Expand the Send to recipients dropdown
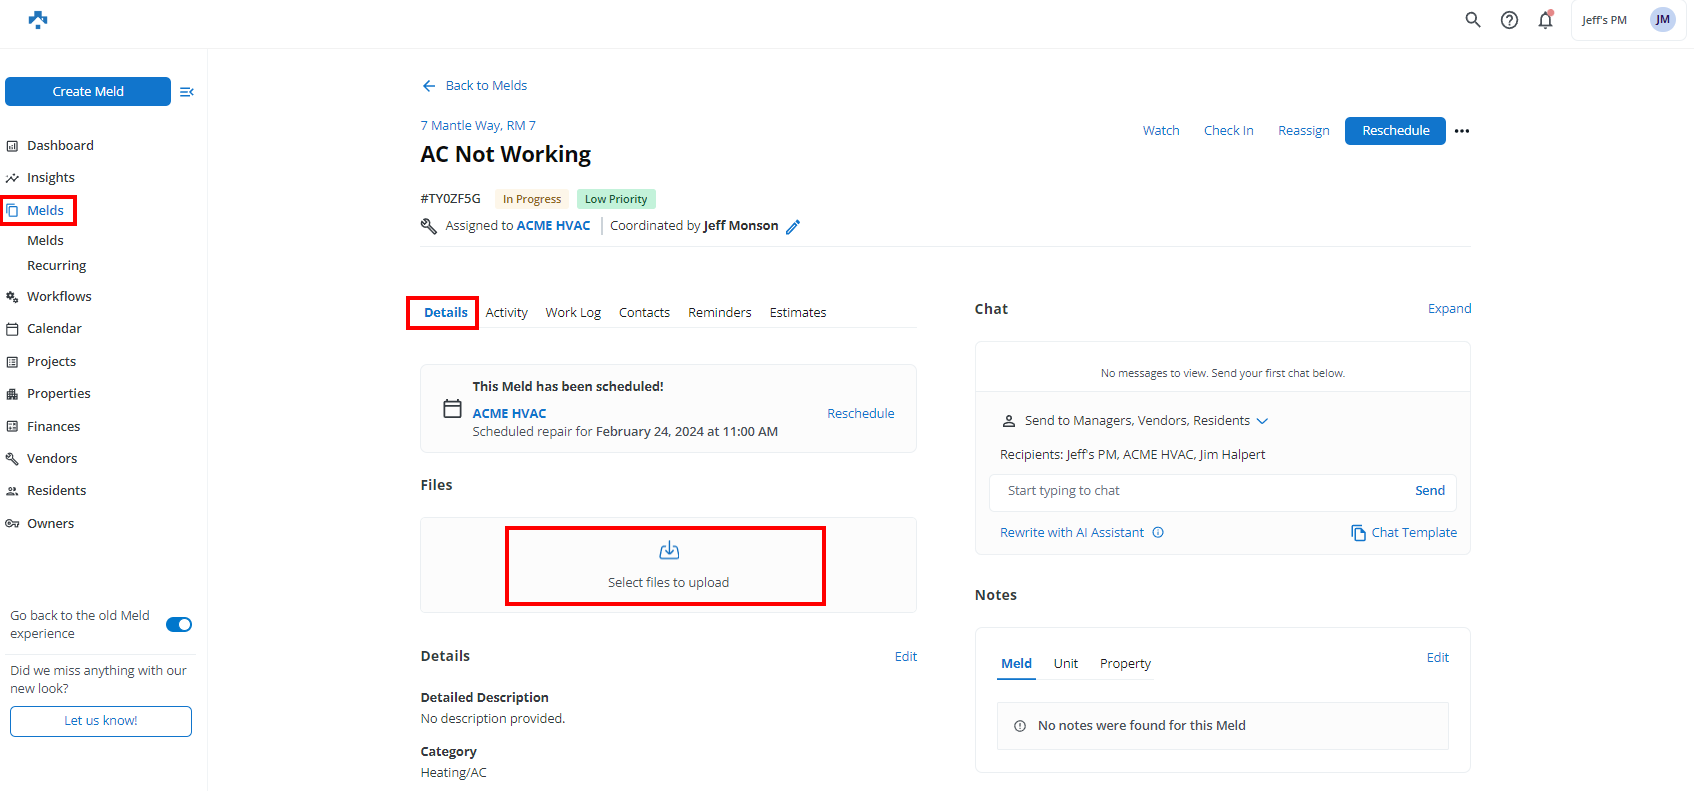 (x=1262, y=421)
